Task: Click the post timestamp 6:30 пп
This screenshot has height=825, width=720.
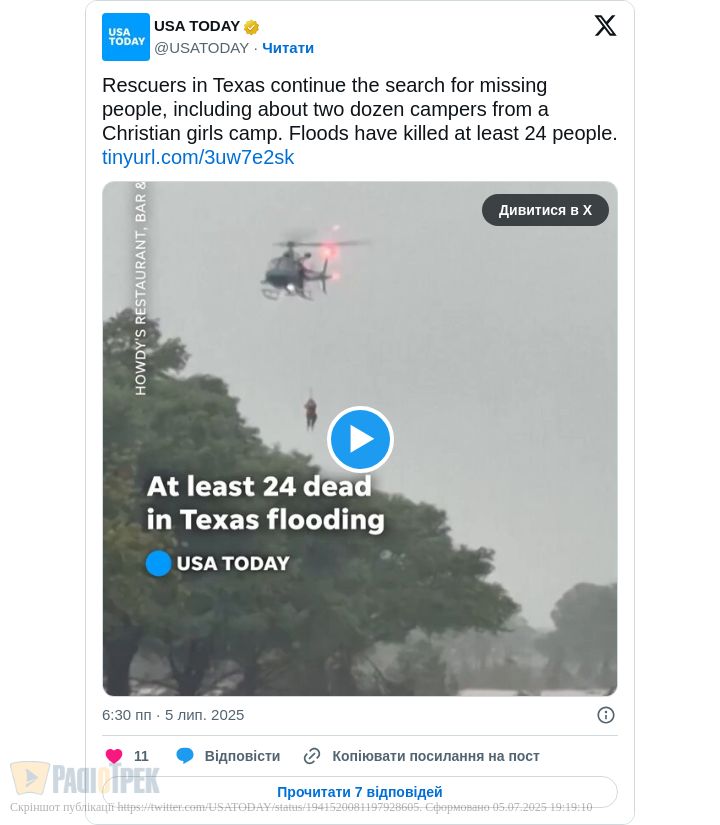Action: [x=126, y=715]
